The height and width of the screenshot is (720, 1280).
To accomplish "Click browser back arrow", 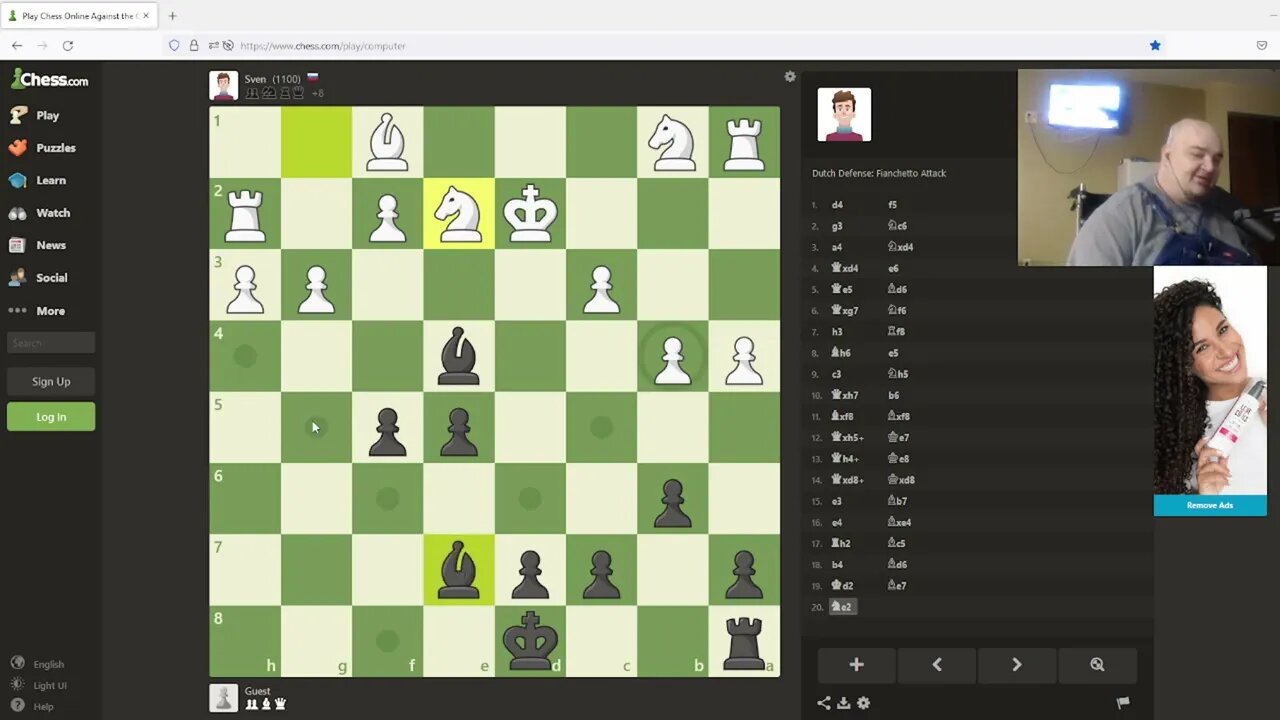I will [17, 45].
